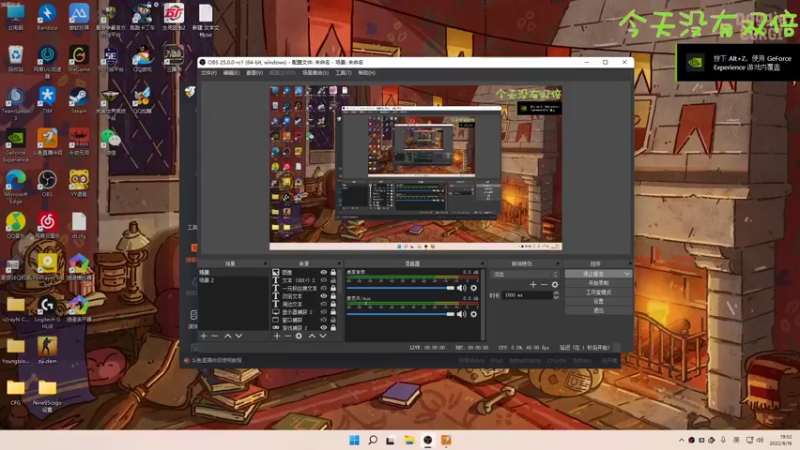Open source properties gear in Sources panel

299,336
